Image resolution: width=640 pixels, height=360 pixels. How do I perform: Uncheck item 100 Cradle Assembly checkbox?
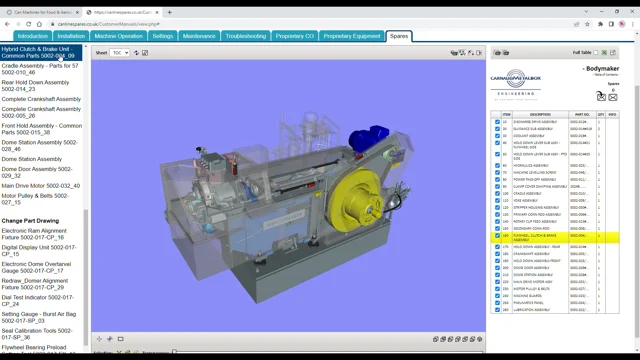497,193
